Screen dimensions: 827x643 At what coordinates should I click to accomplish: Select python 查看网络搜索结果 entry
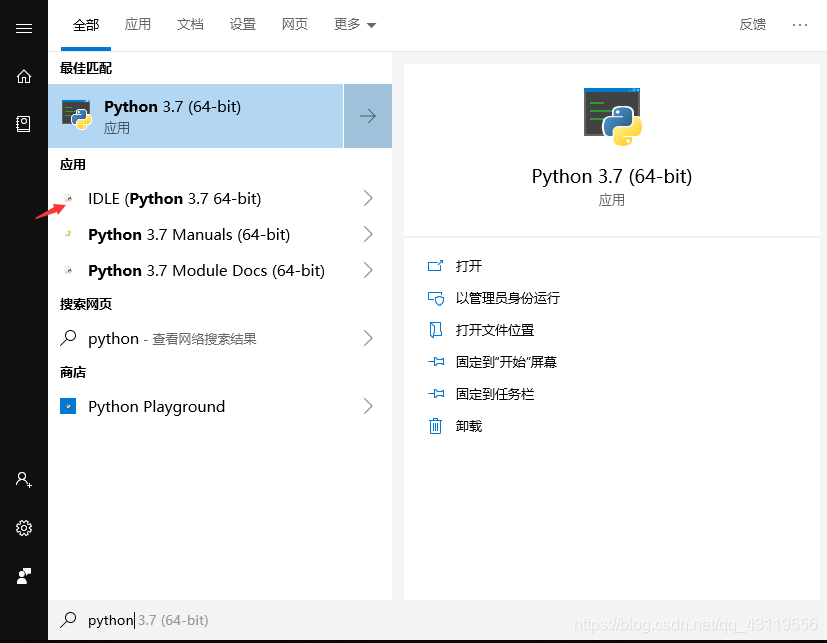220,338
